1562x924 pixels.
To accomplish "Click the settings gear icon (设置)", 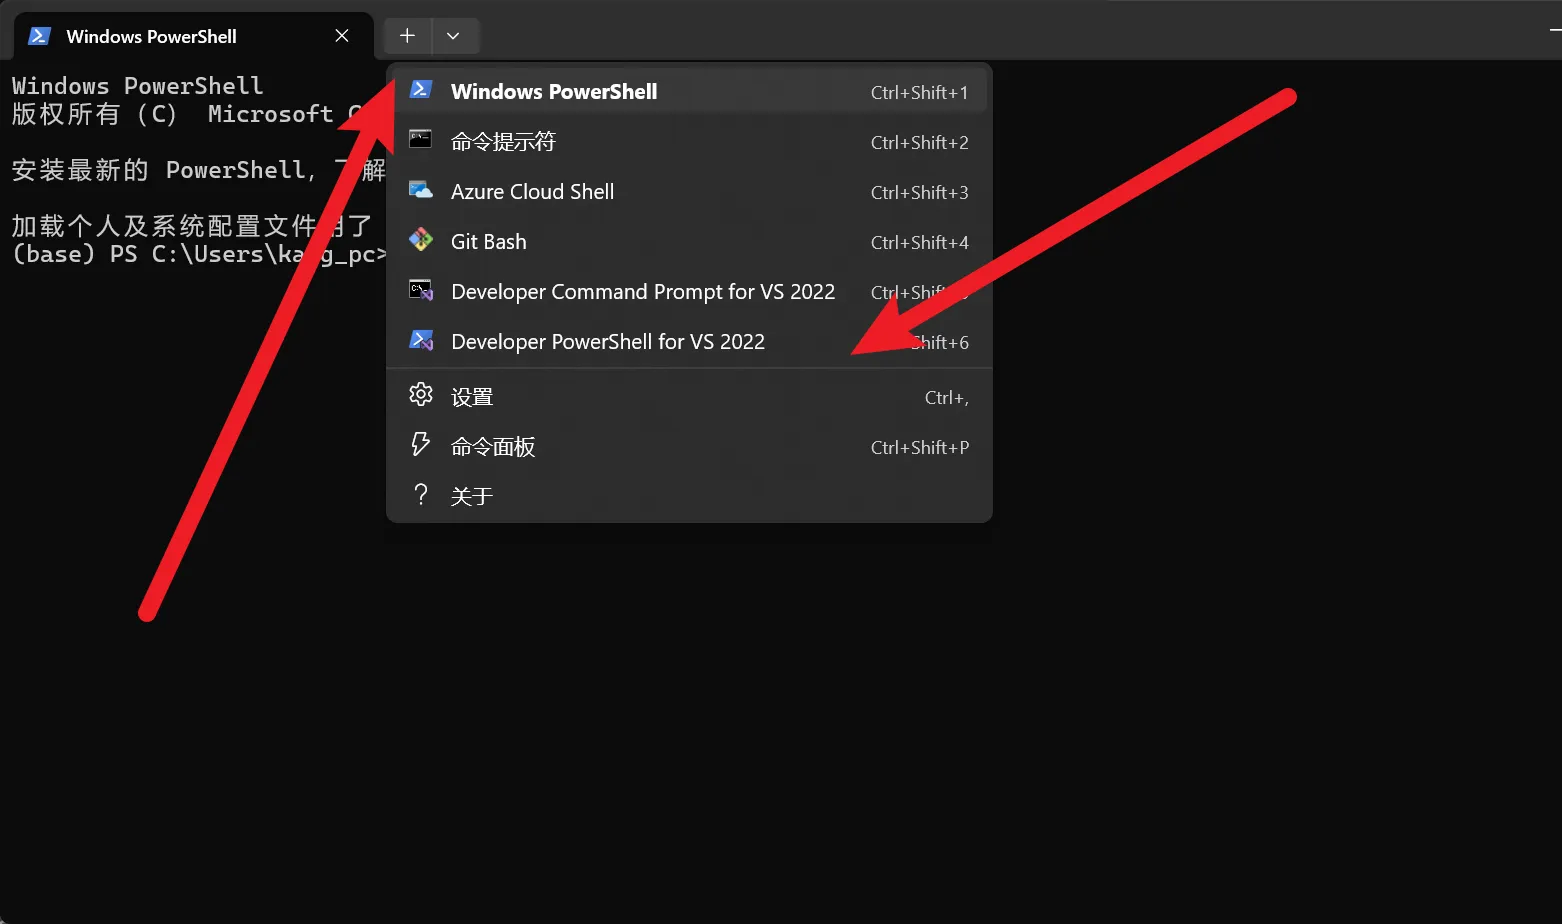I will click(421, 395).
